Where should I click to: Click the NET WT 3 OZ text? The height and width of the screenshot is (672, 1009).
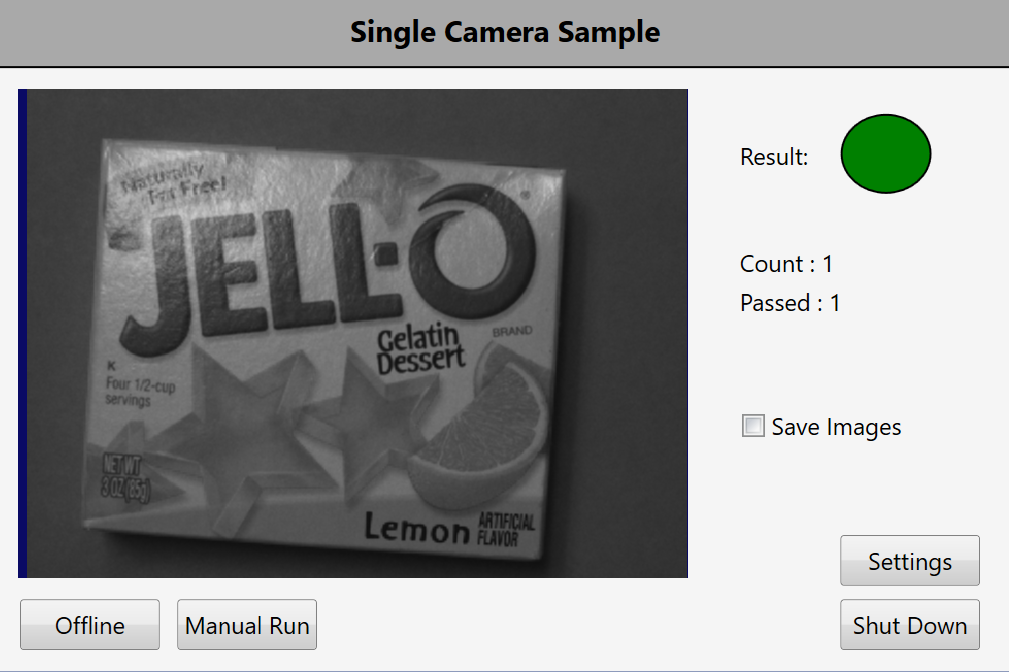[121, 476]
